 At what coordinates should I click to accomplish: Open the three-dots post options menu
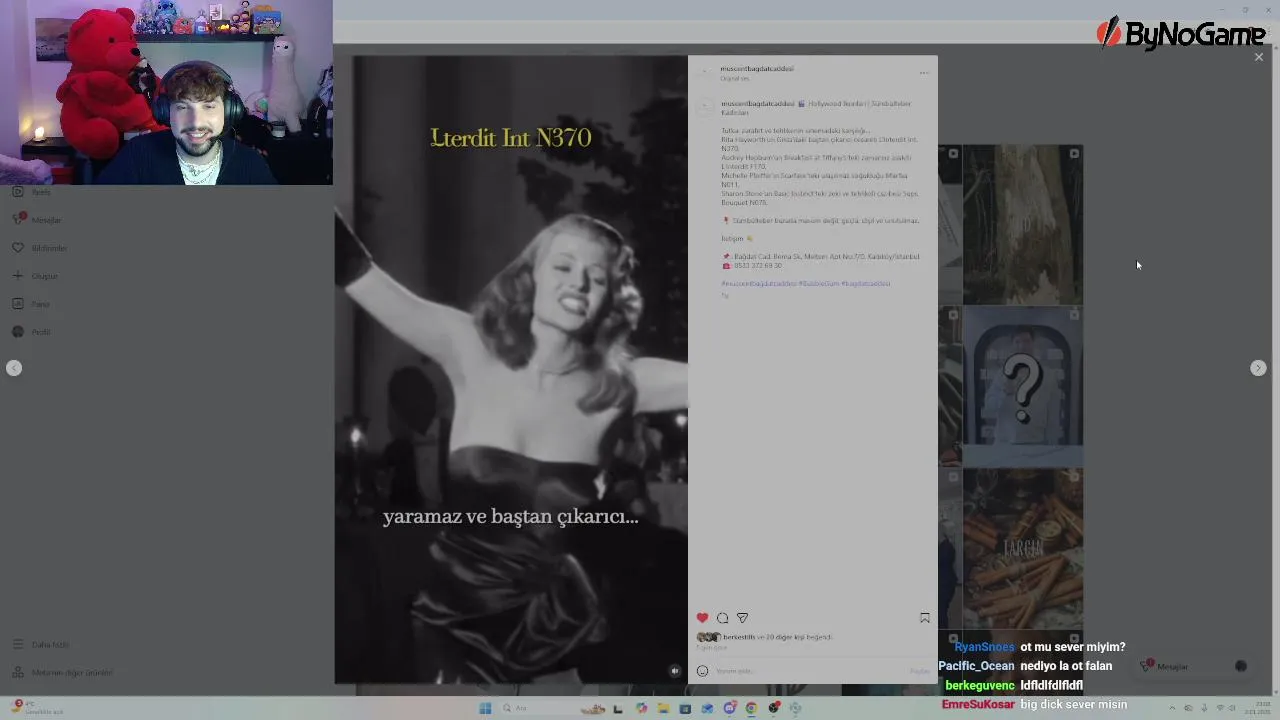coord(923,73)
